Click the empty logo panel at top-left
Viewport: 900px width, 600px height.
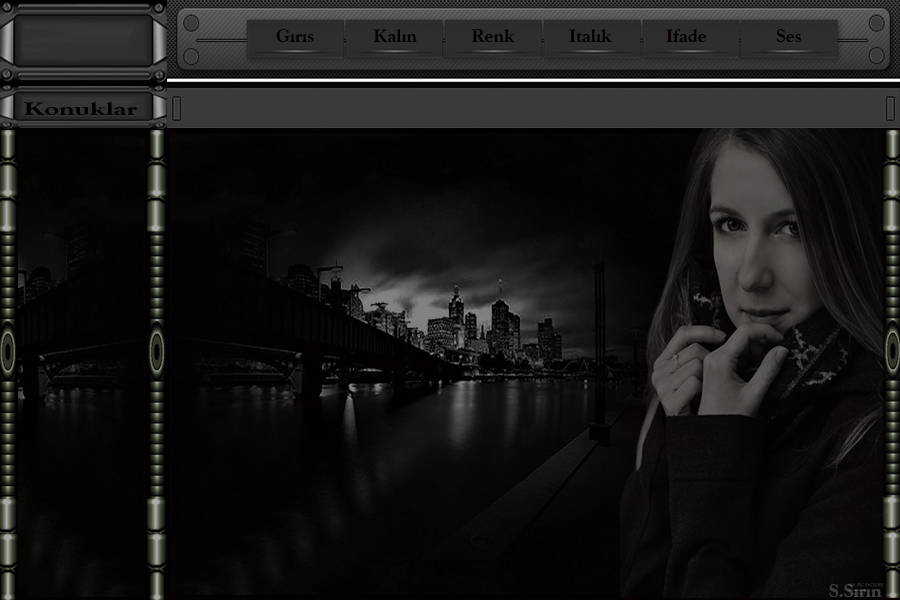pyautogui.click(x=83, y=40)
